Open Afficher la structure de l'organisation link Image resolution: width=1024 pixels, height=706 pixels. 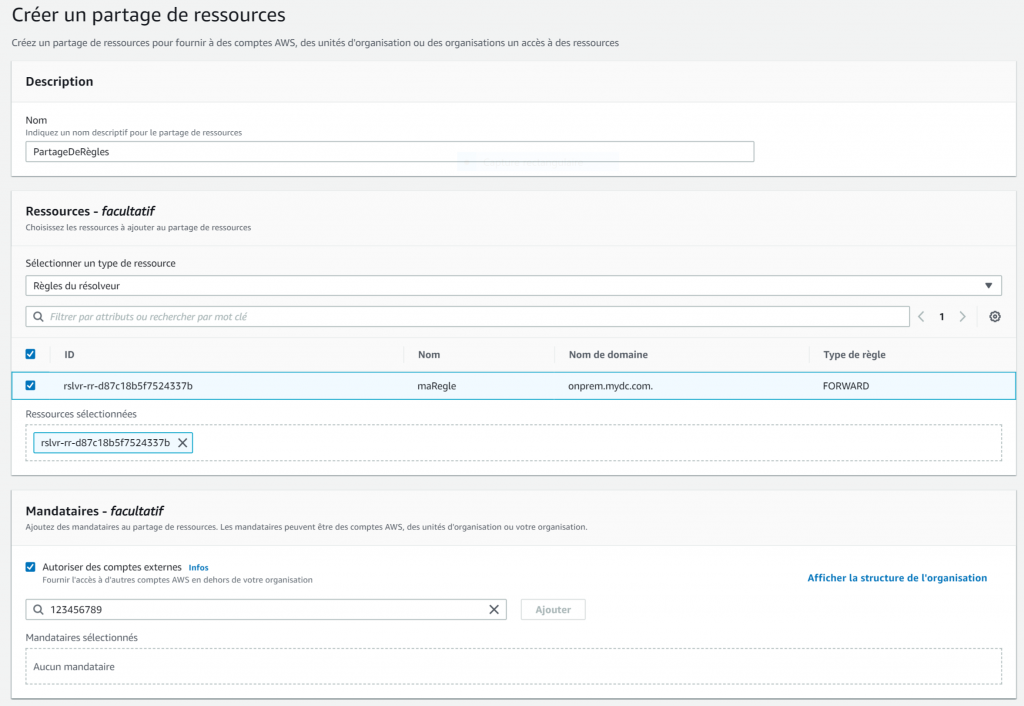(897, 578)
